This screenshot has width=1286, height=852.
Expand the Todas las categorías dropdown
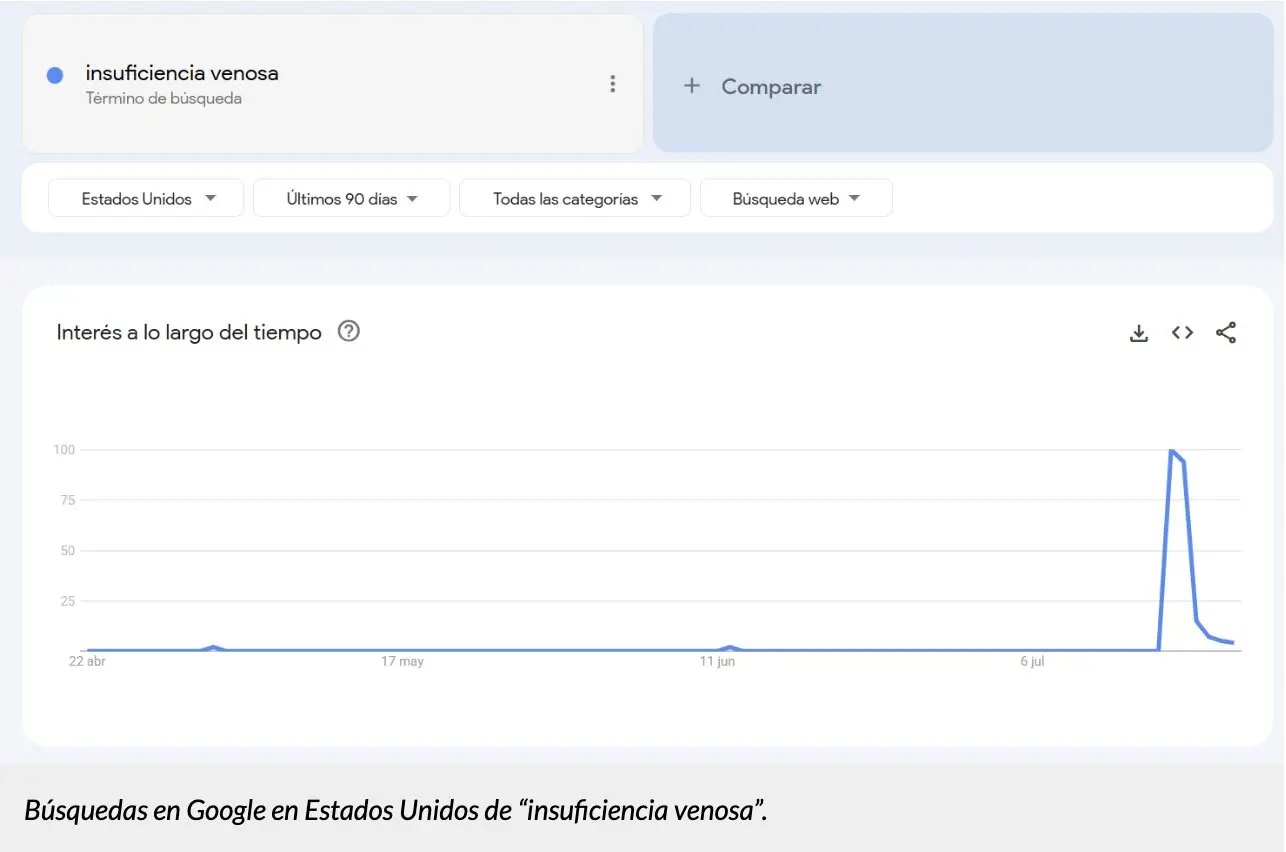575,198
